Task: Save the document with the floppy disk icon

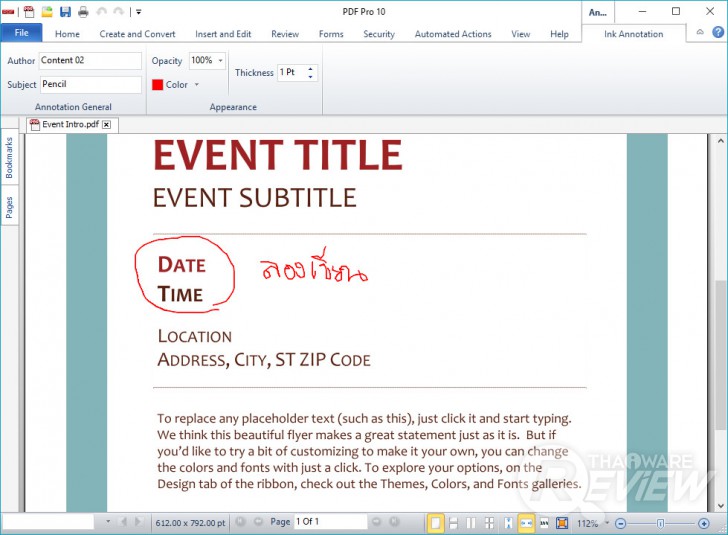Action: [x=65, y=12]
